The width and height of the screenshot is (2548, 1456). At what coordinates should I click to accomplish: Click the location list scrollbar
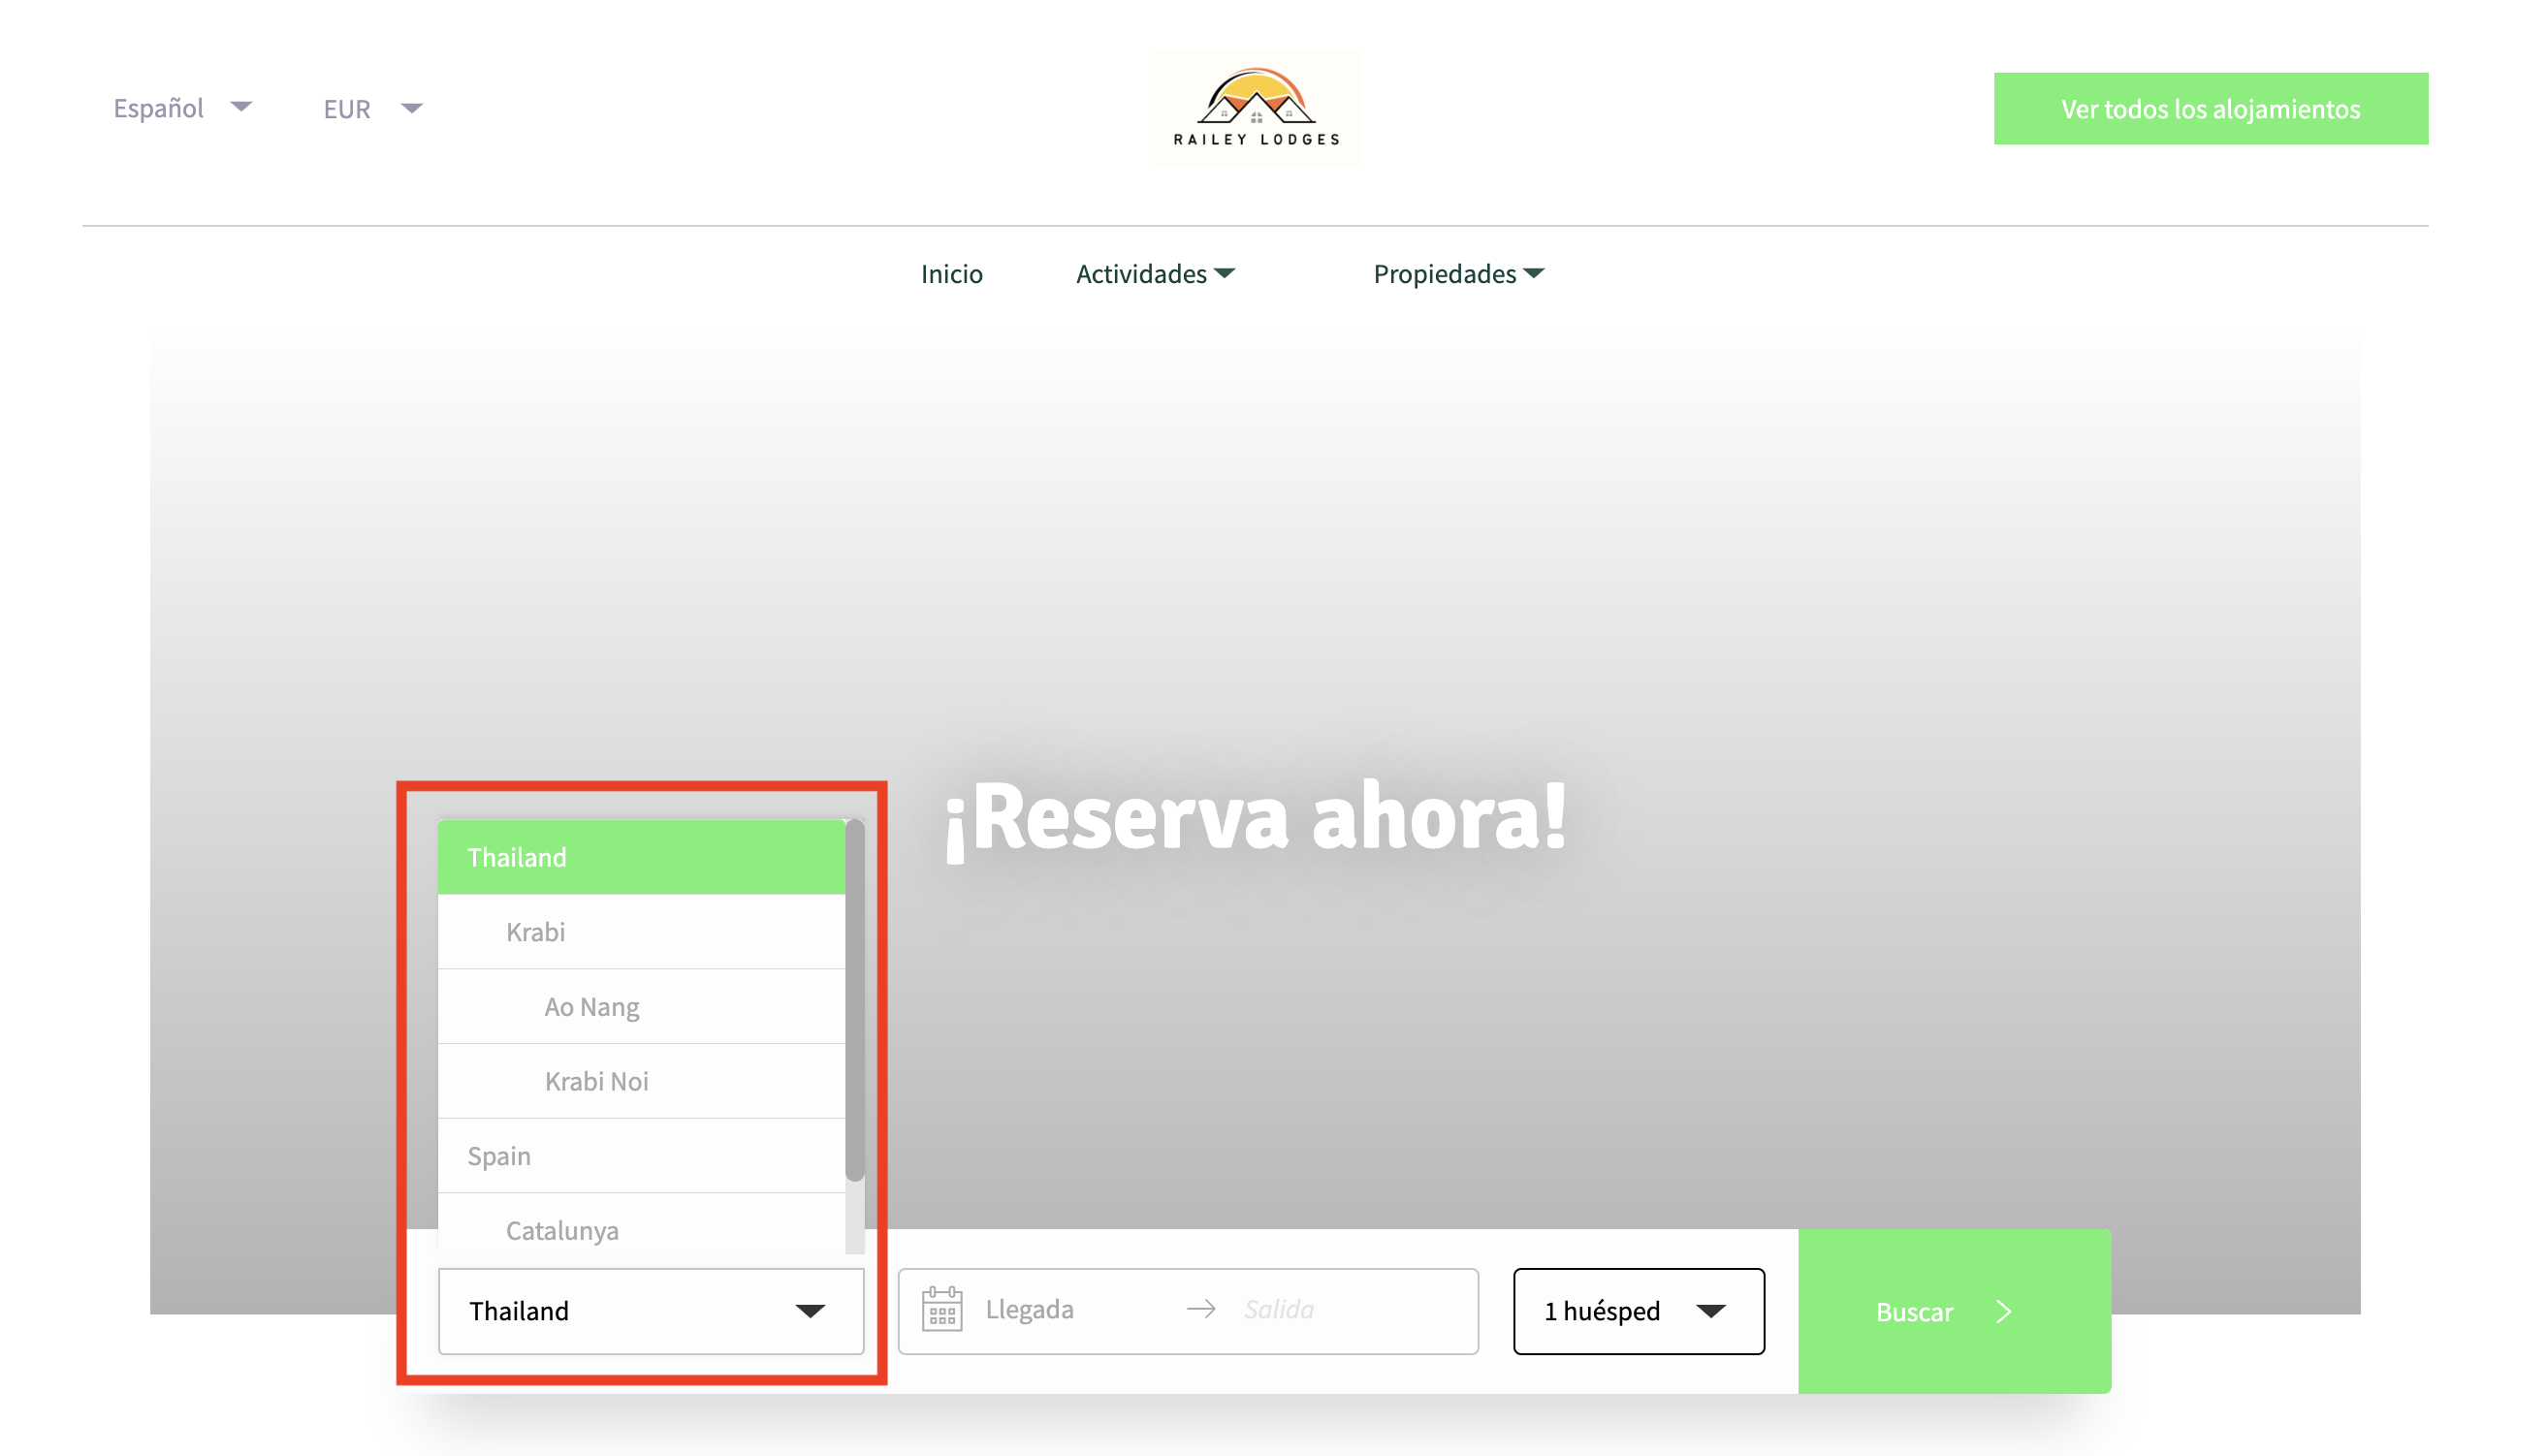point(854,1000)
